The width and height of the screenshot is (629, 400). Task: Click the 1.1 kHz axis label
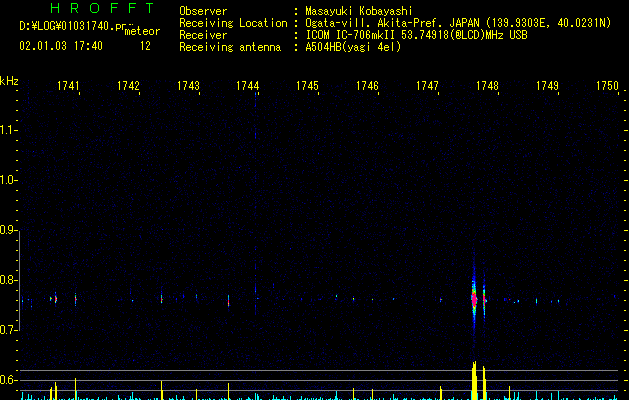click(8, 130)
